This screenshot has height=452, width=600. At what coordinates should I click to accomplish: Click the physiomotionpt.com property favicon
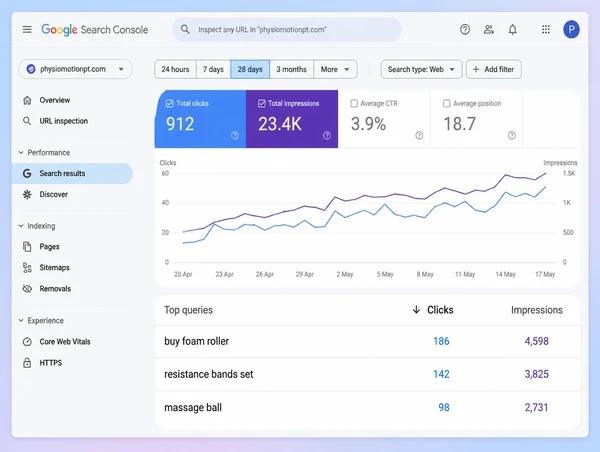(x=31, y=69)
